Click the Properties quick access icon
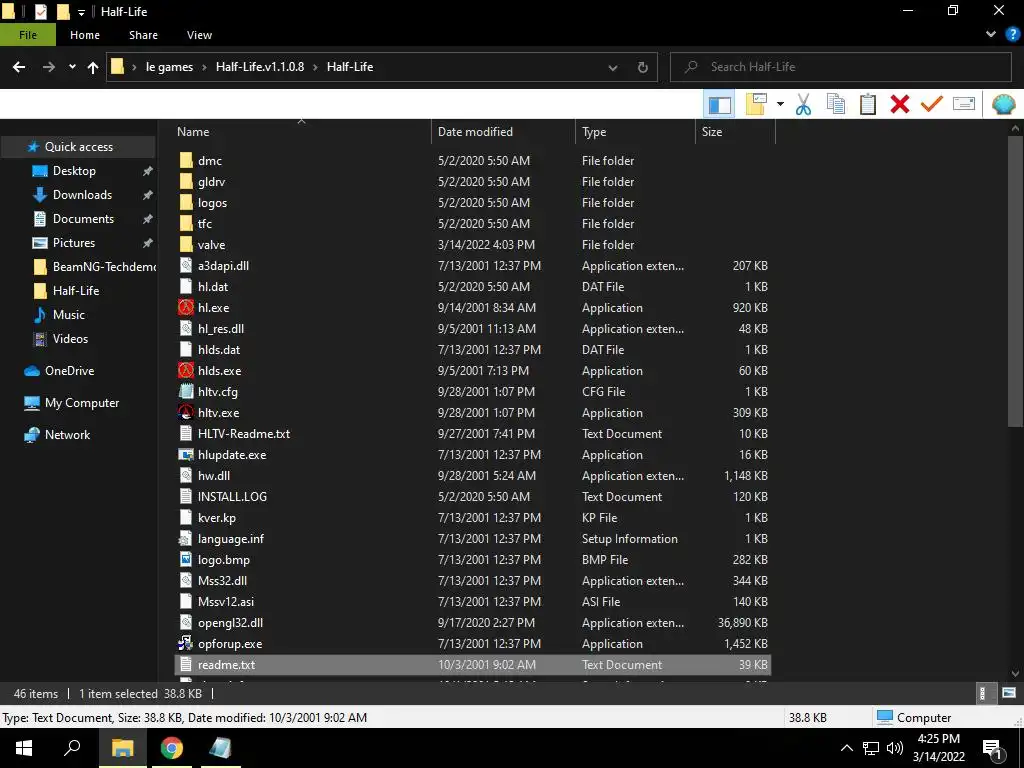The image size is (1024, 768). point(41,11)
